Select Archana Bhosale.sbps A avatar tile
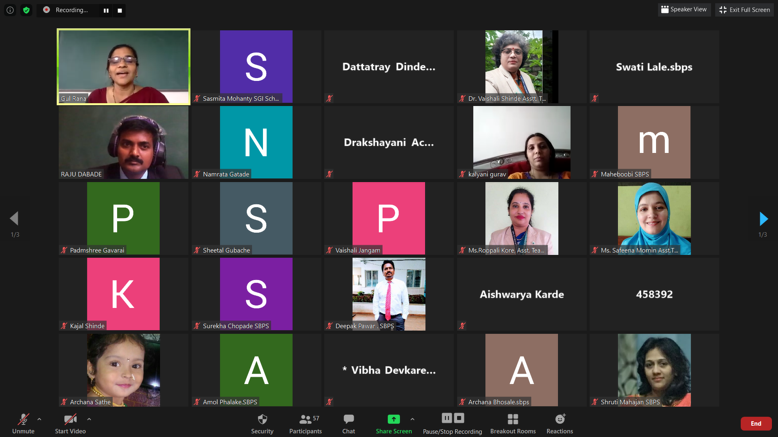The image size is (778, 437). tap(521, 370)
